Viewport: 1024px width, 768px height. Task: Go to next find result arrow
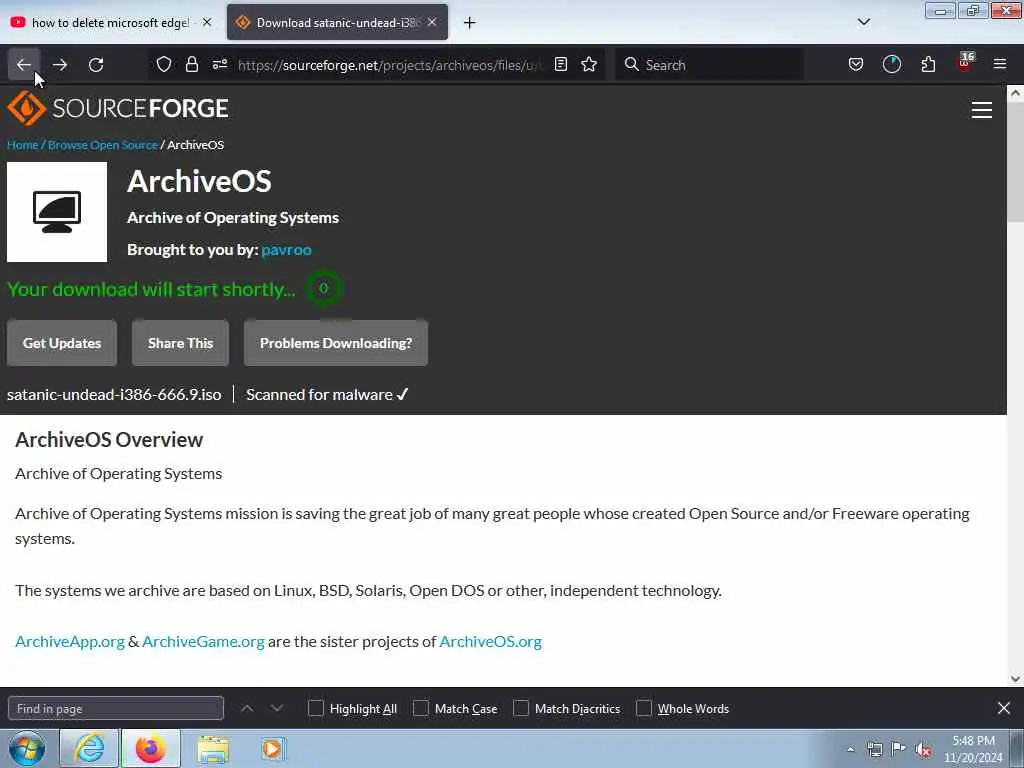coord(277,709)
